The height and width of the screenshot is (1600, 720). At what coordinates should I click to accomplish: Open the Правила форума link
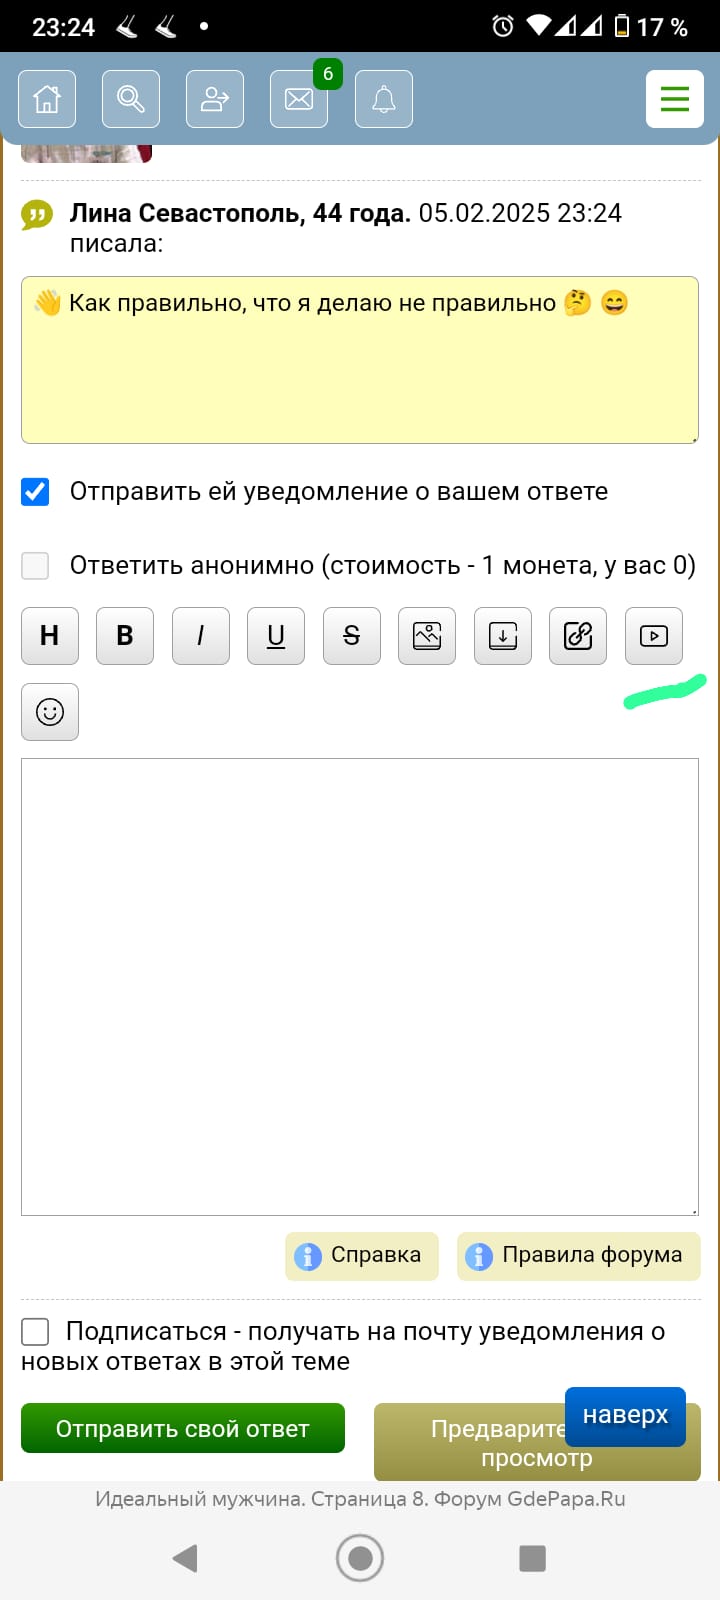[579, 1256]
